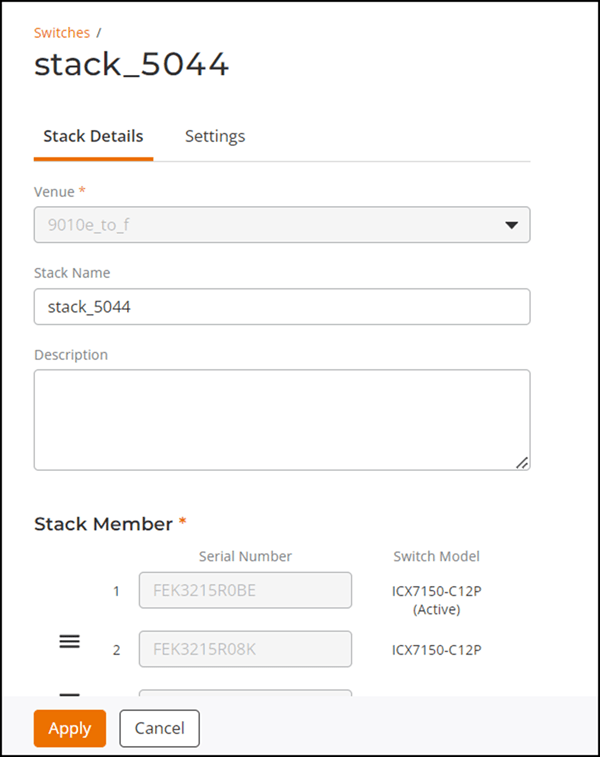Click the Venue dropdown arrow
600x757 pixels.
[x=511, y=225]
